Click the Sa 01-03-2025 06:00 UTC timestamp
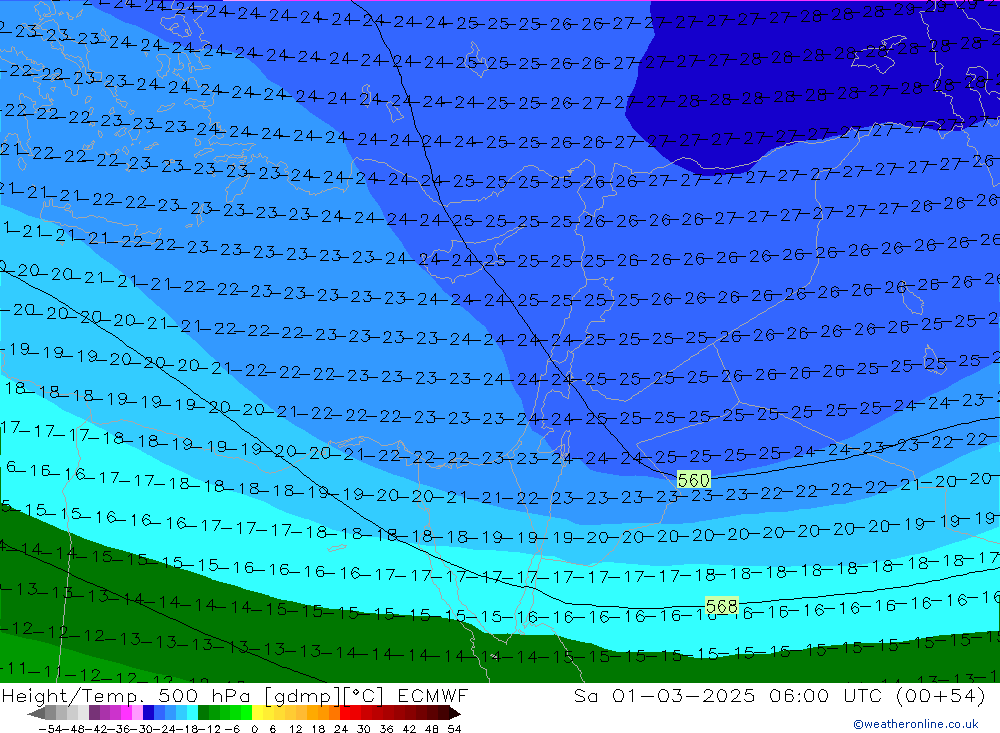This screenshot has width=1000, height=733. pos(779,695)
